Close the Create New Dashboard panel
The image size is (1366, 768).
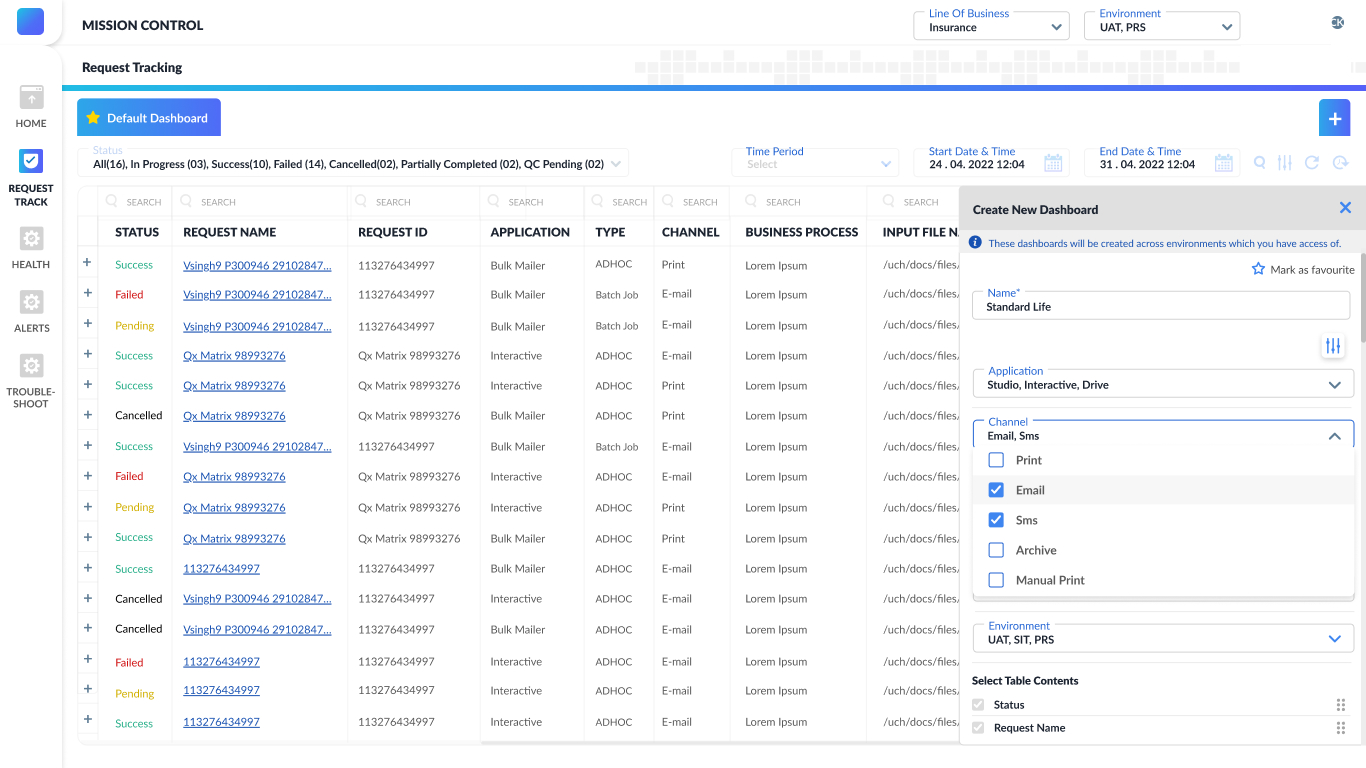coord(1345,208)
